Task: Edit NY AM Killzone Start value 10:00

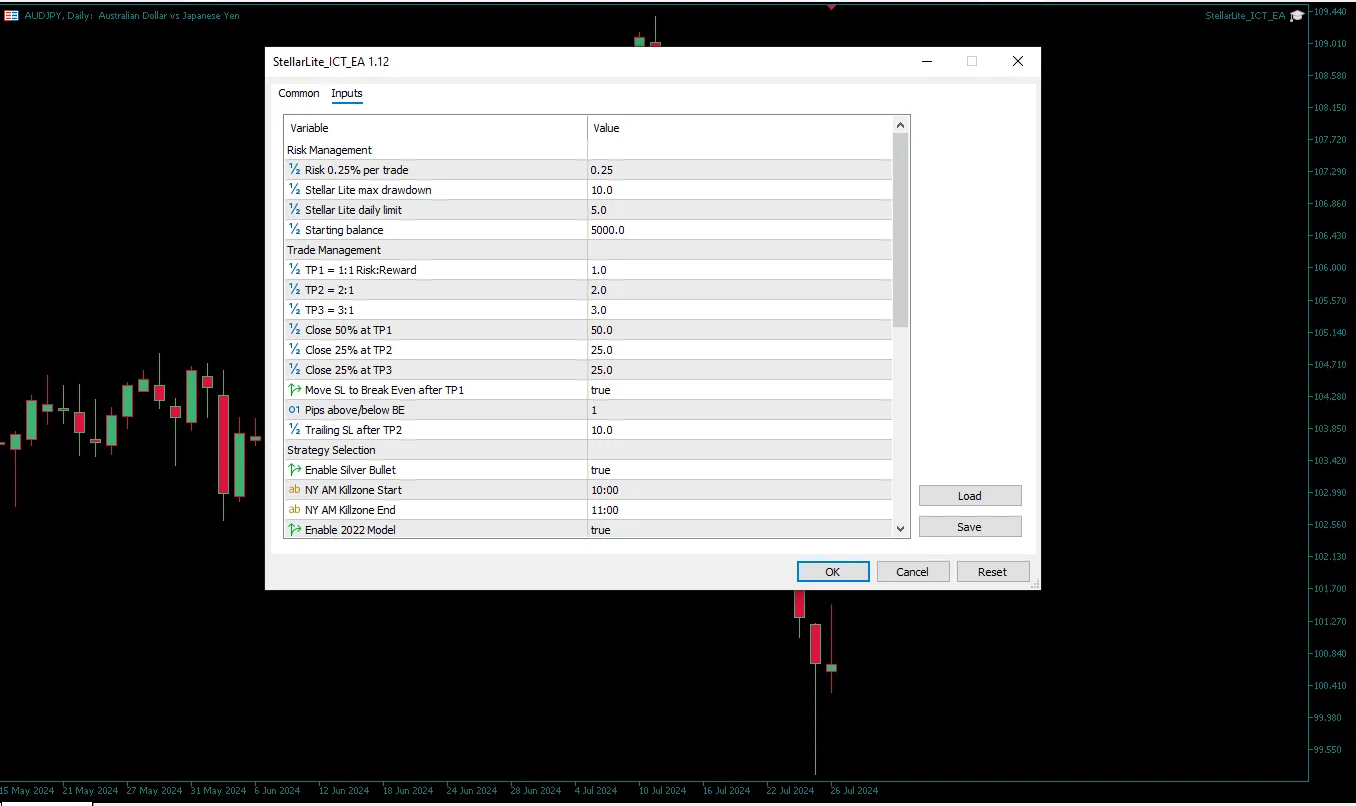Action: click(x=740, y=490)
